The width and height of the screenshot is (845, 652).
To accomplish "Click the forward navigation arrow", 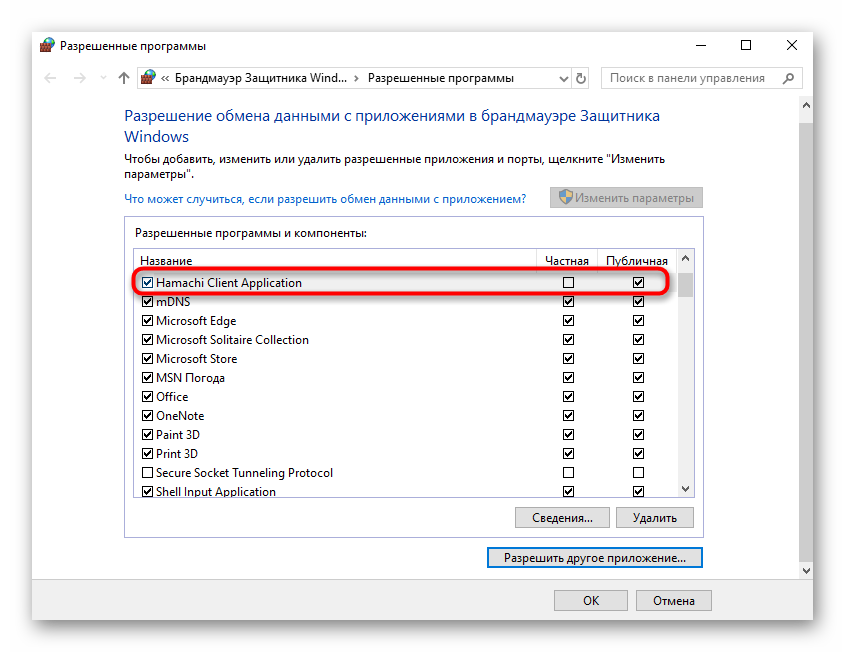I will tap(79, 78).
